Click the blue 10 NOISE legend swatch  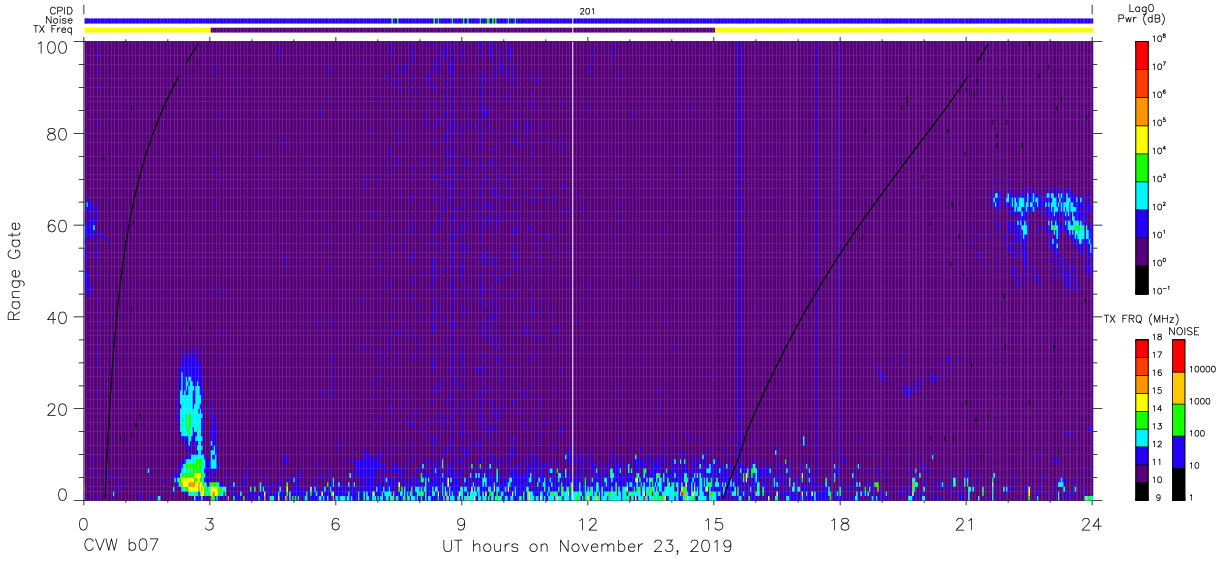pos(1178,451)
